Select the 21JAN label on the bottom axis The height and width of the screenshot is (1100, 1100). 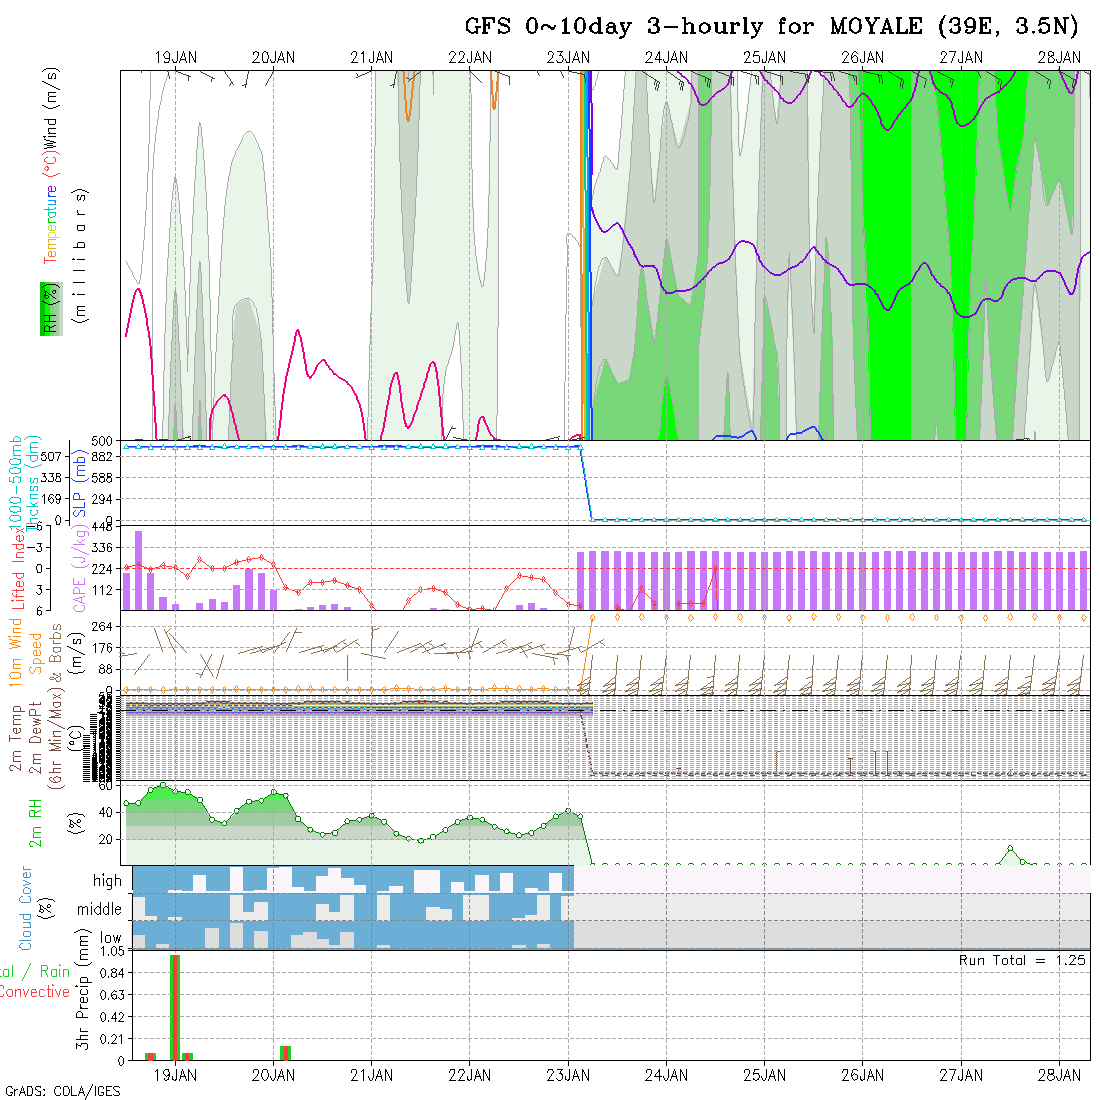[372, 1075]
